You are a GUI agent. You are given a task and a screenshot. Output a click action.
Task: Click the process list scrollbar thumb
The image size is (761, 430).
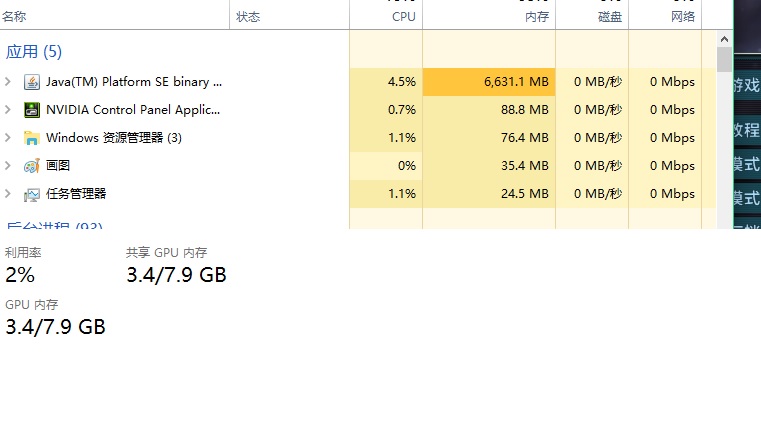[x=725, y=60]
